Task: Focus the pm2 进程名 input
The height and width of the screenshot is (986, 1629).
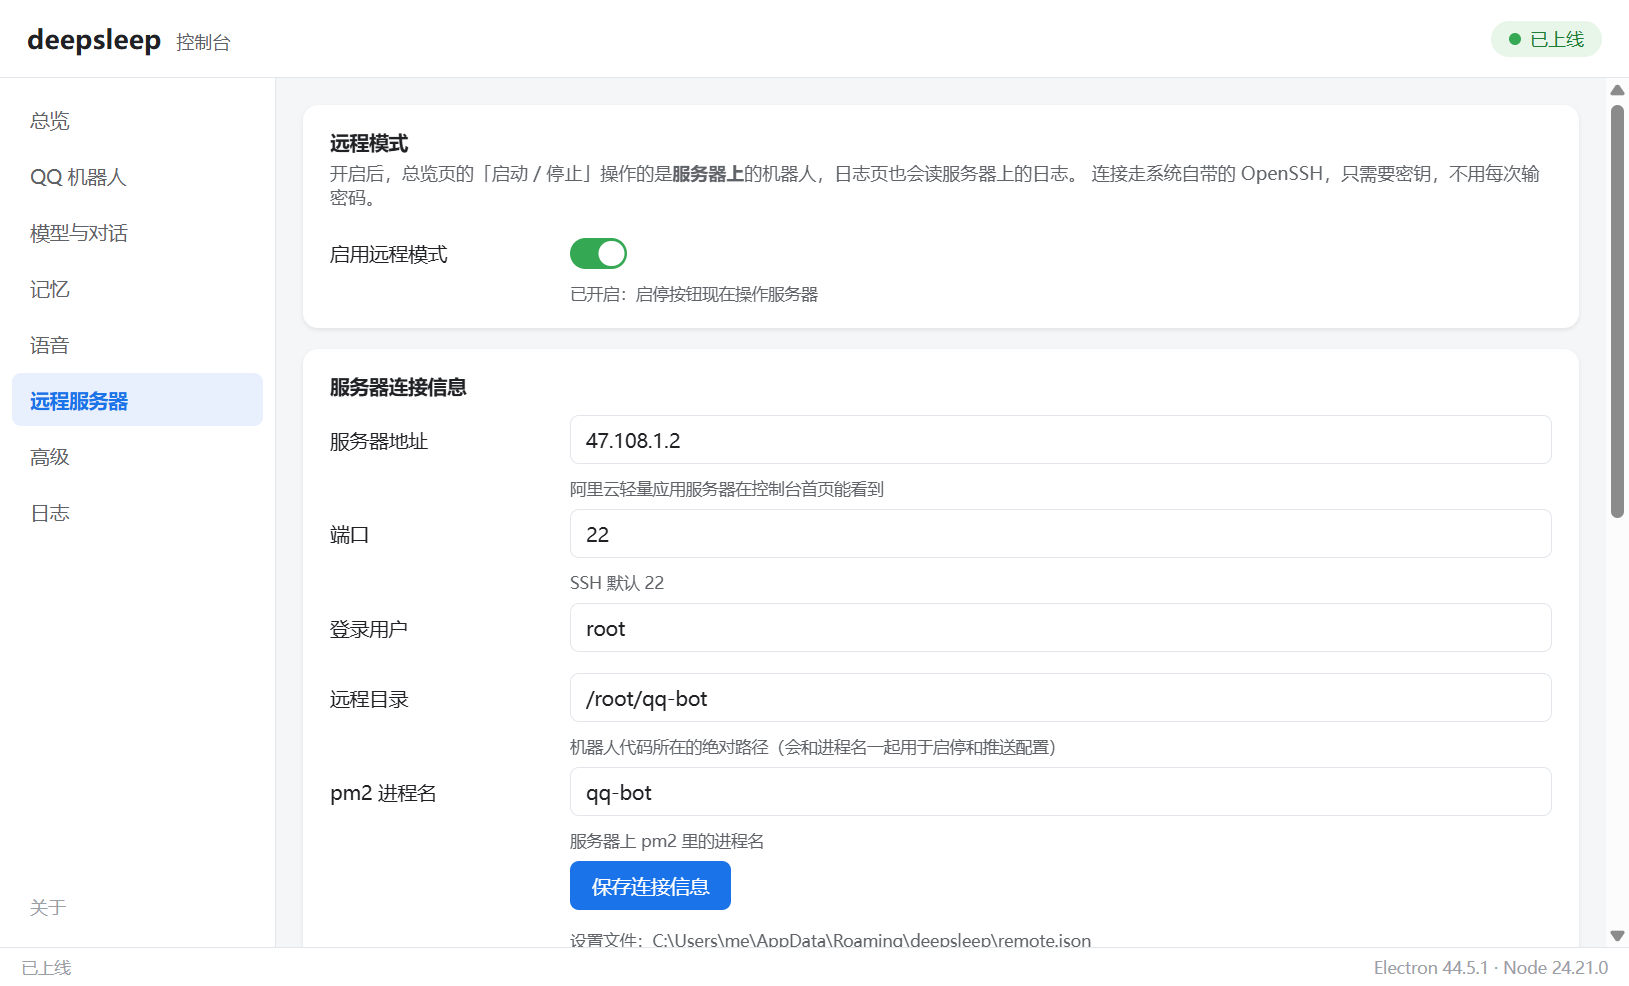Action: (1060, 792)
